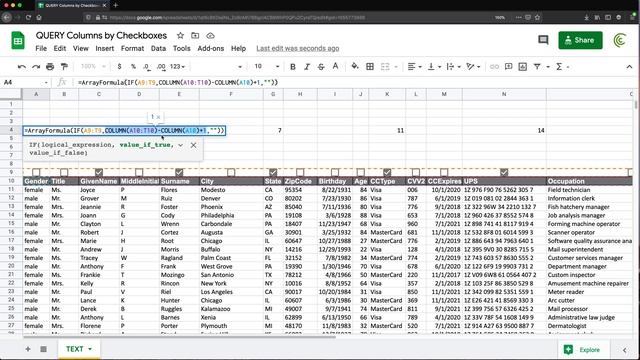
Task: Expand the IF function help details
Action: pyautogui.click(x=180, y=145)
